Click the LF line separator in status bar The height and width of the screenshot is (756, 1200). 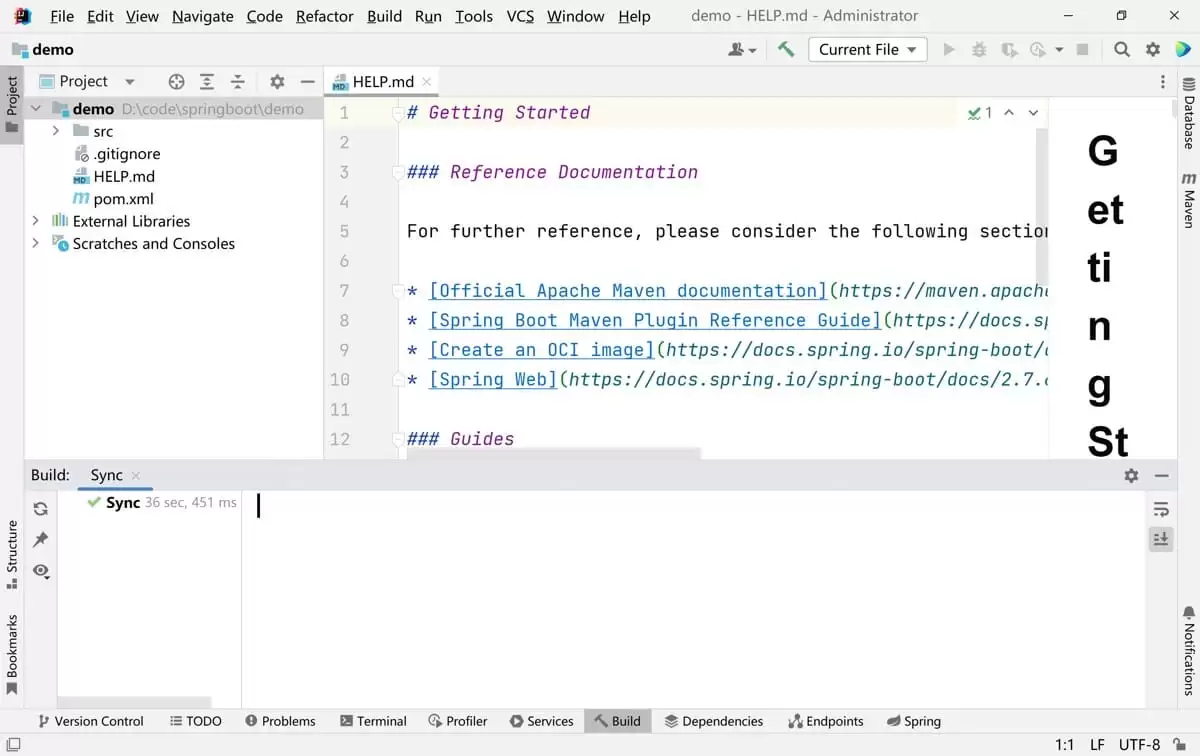[x=1097, y=745]
